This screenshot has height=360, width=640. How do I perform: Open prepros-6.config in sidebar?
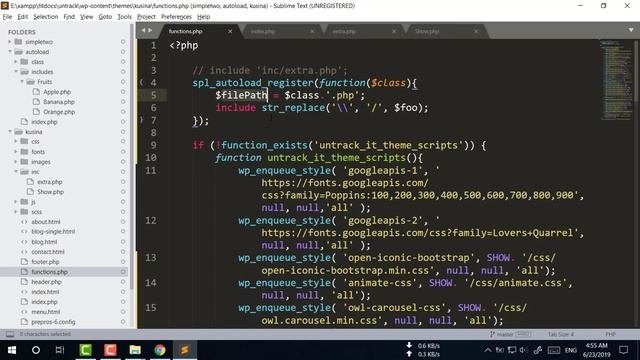pyautogui.click(x=53, y=322)
